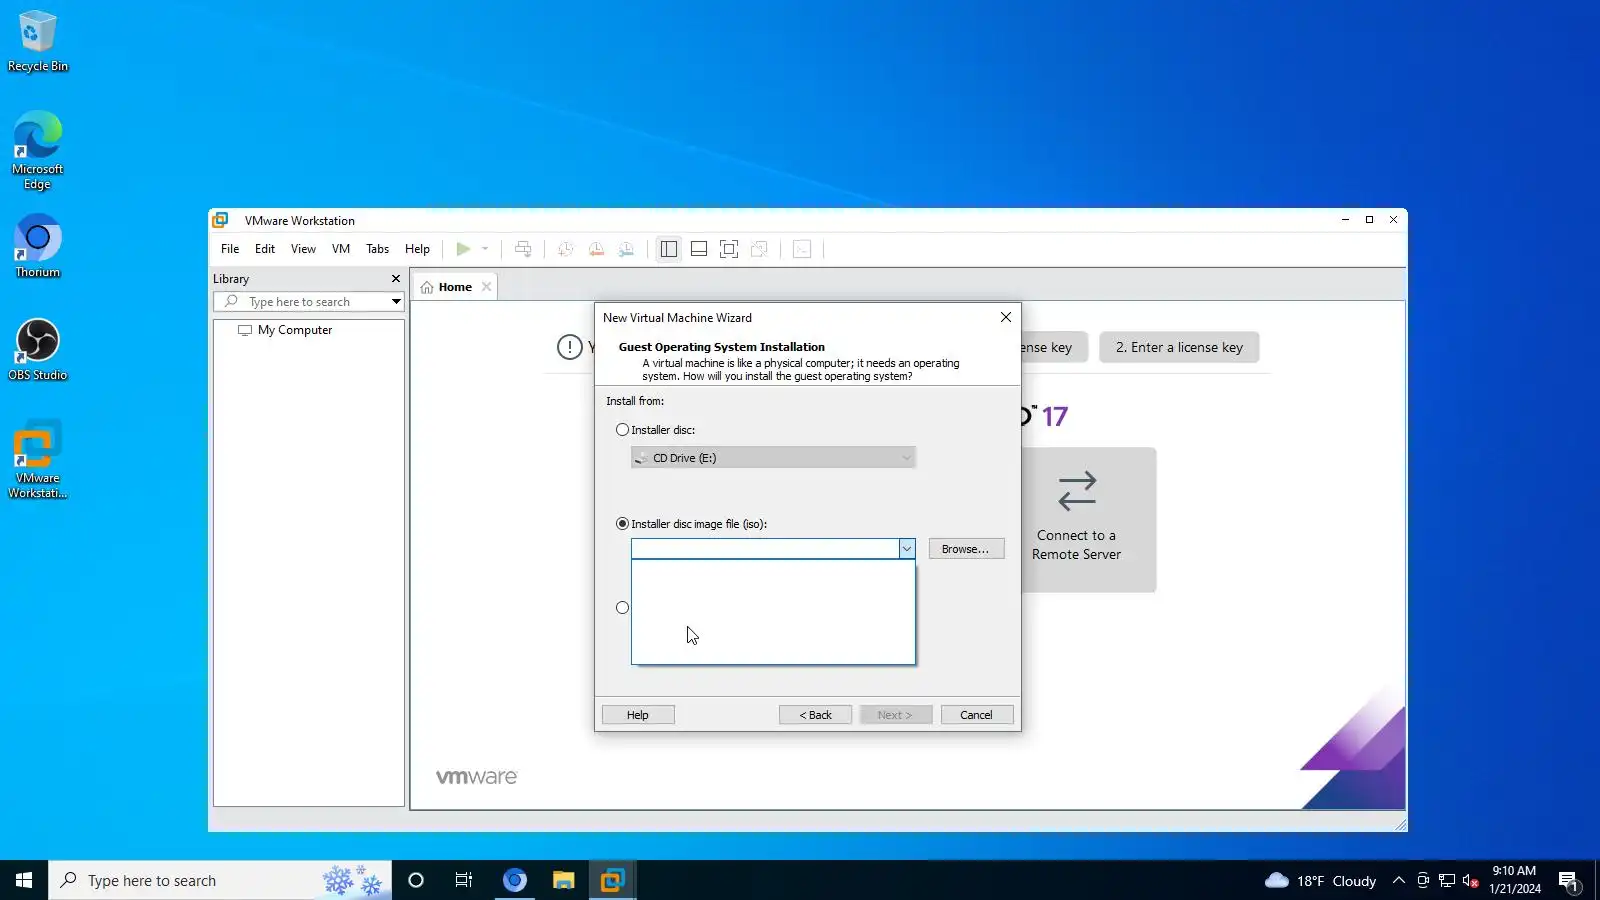Open the Edit menu
The height and width of the screenshot is (900, 1600).
(265, 249)
